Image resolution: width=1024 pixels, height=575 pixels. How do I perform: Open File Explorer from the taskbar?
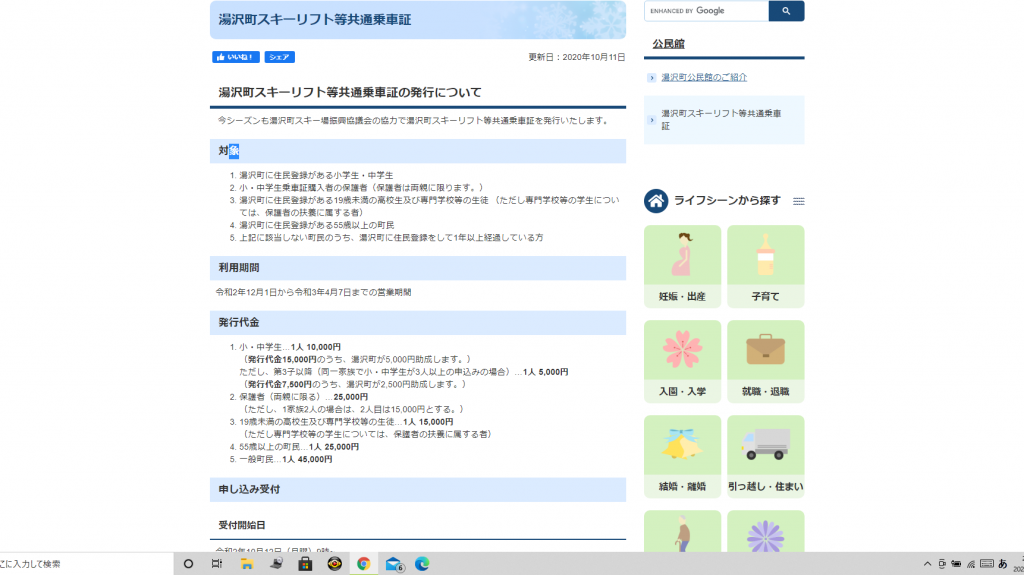point(246,564)
